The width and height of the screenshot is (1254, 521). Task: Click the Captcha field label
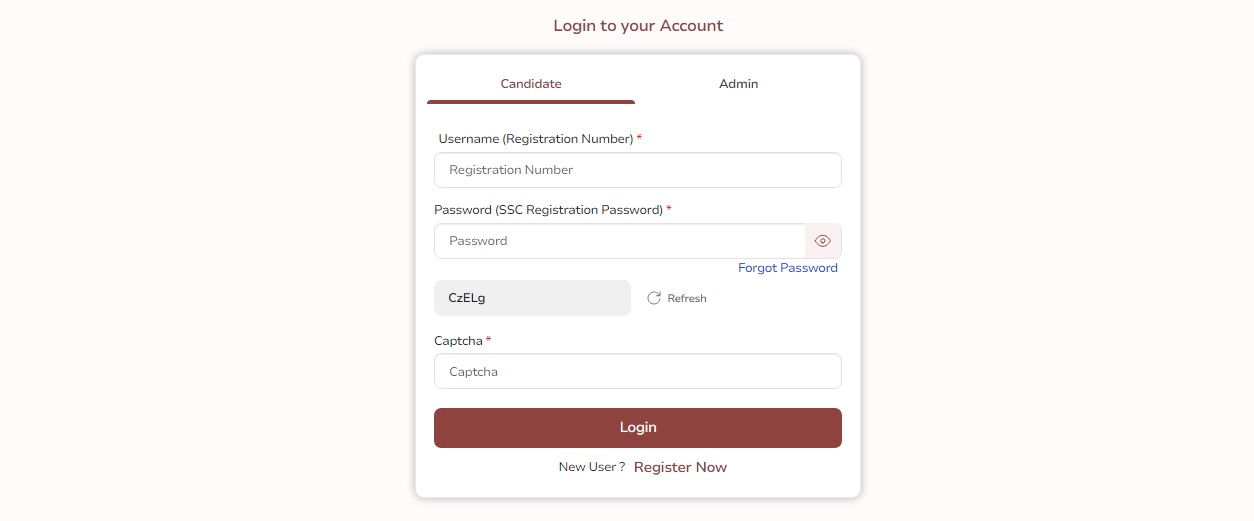[x=459, y=341]
